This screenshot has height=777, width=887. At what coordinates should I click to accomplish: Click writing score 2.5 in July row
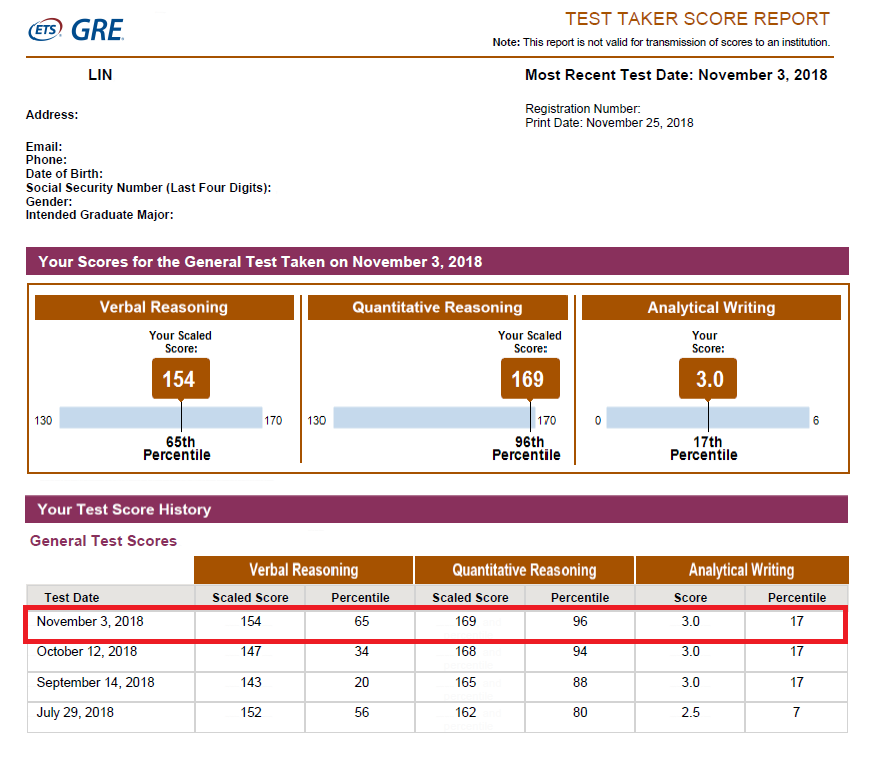[690, 712]
